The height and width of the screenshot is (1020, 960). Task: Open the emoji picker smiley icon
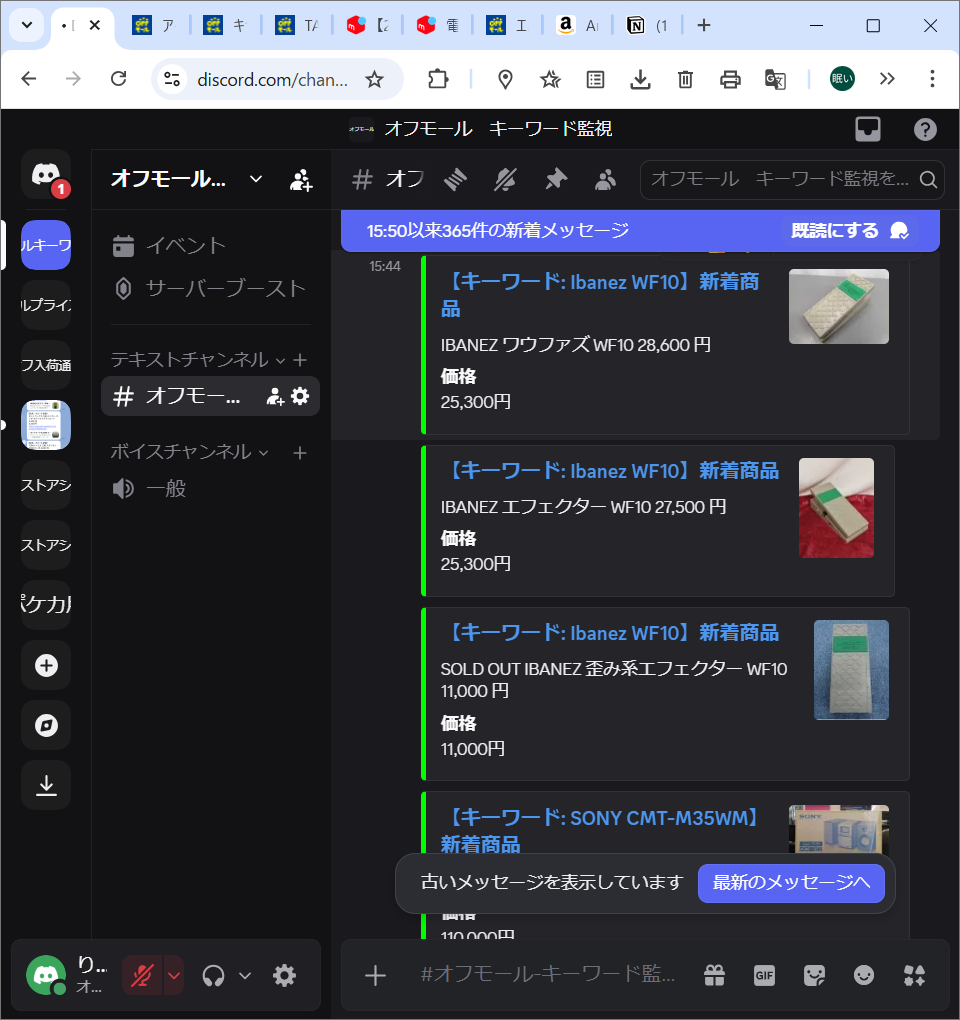(x=864, y=975)
